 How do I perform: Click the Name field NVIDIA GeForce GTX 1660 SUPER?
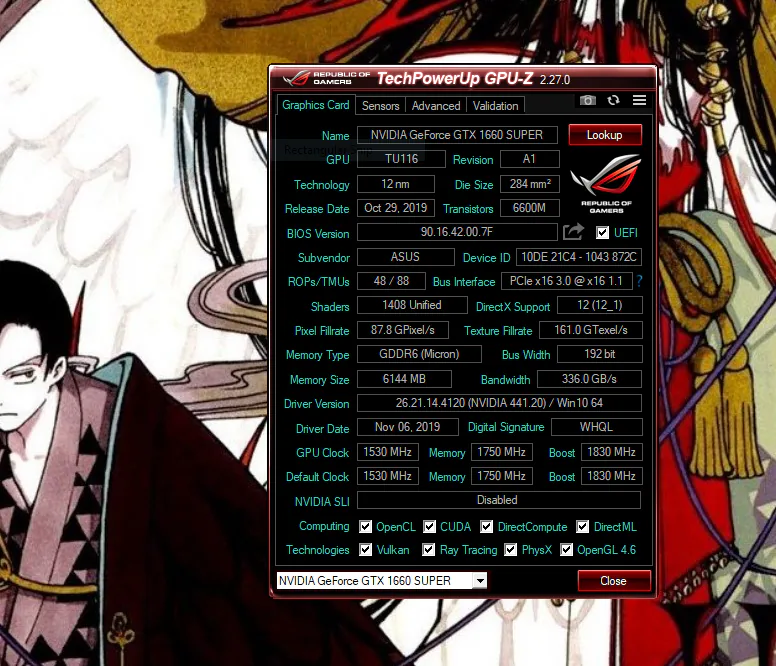pyautogui.click(x=457, y=135)
